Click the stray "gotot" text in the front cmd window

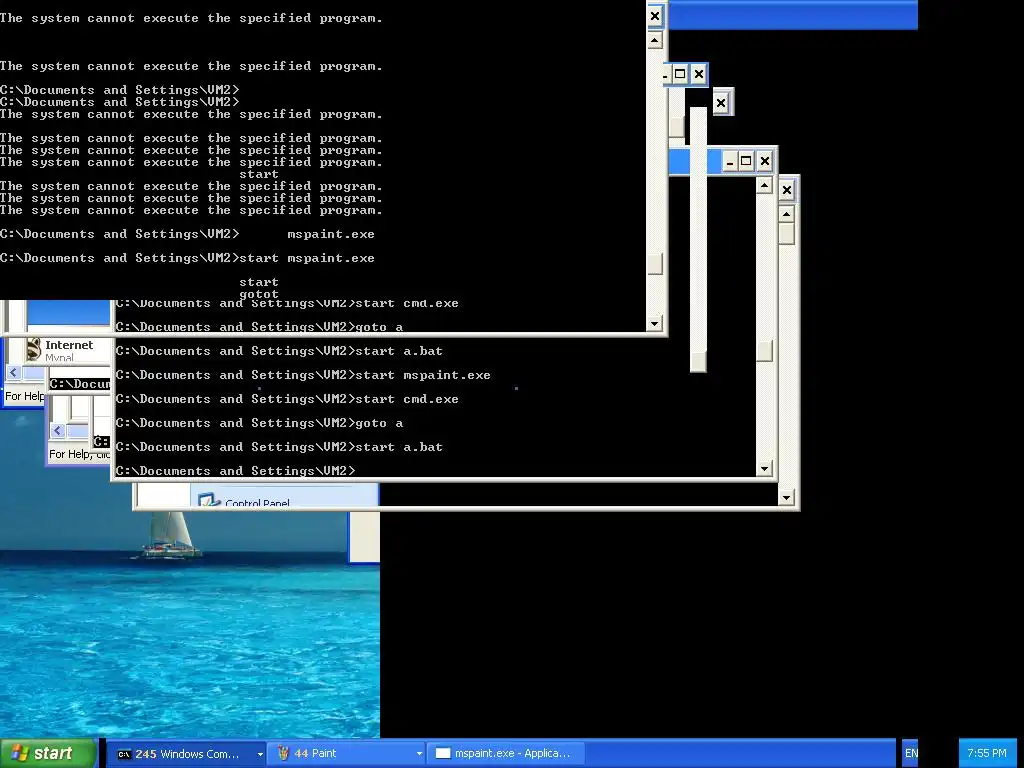[x=259, y=295]
